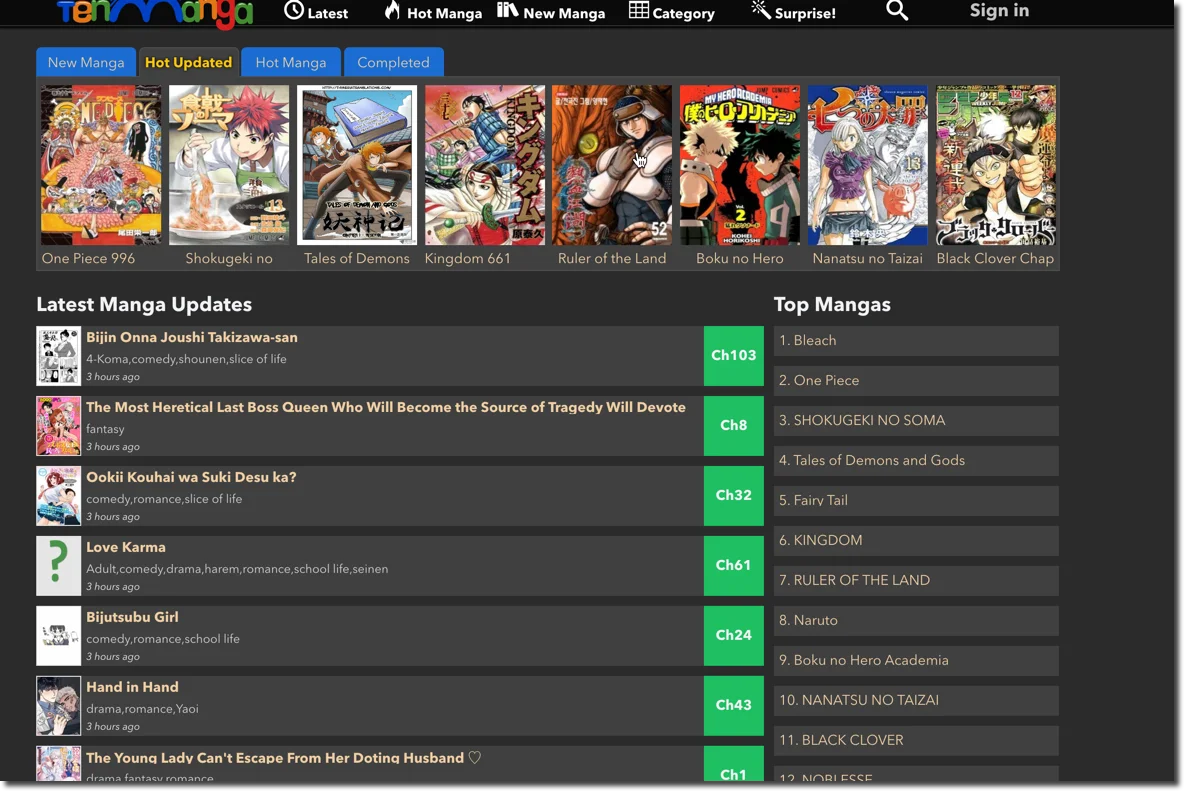Open Bijin Onna Joushi Takizawa-san title

pos(192,337)
